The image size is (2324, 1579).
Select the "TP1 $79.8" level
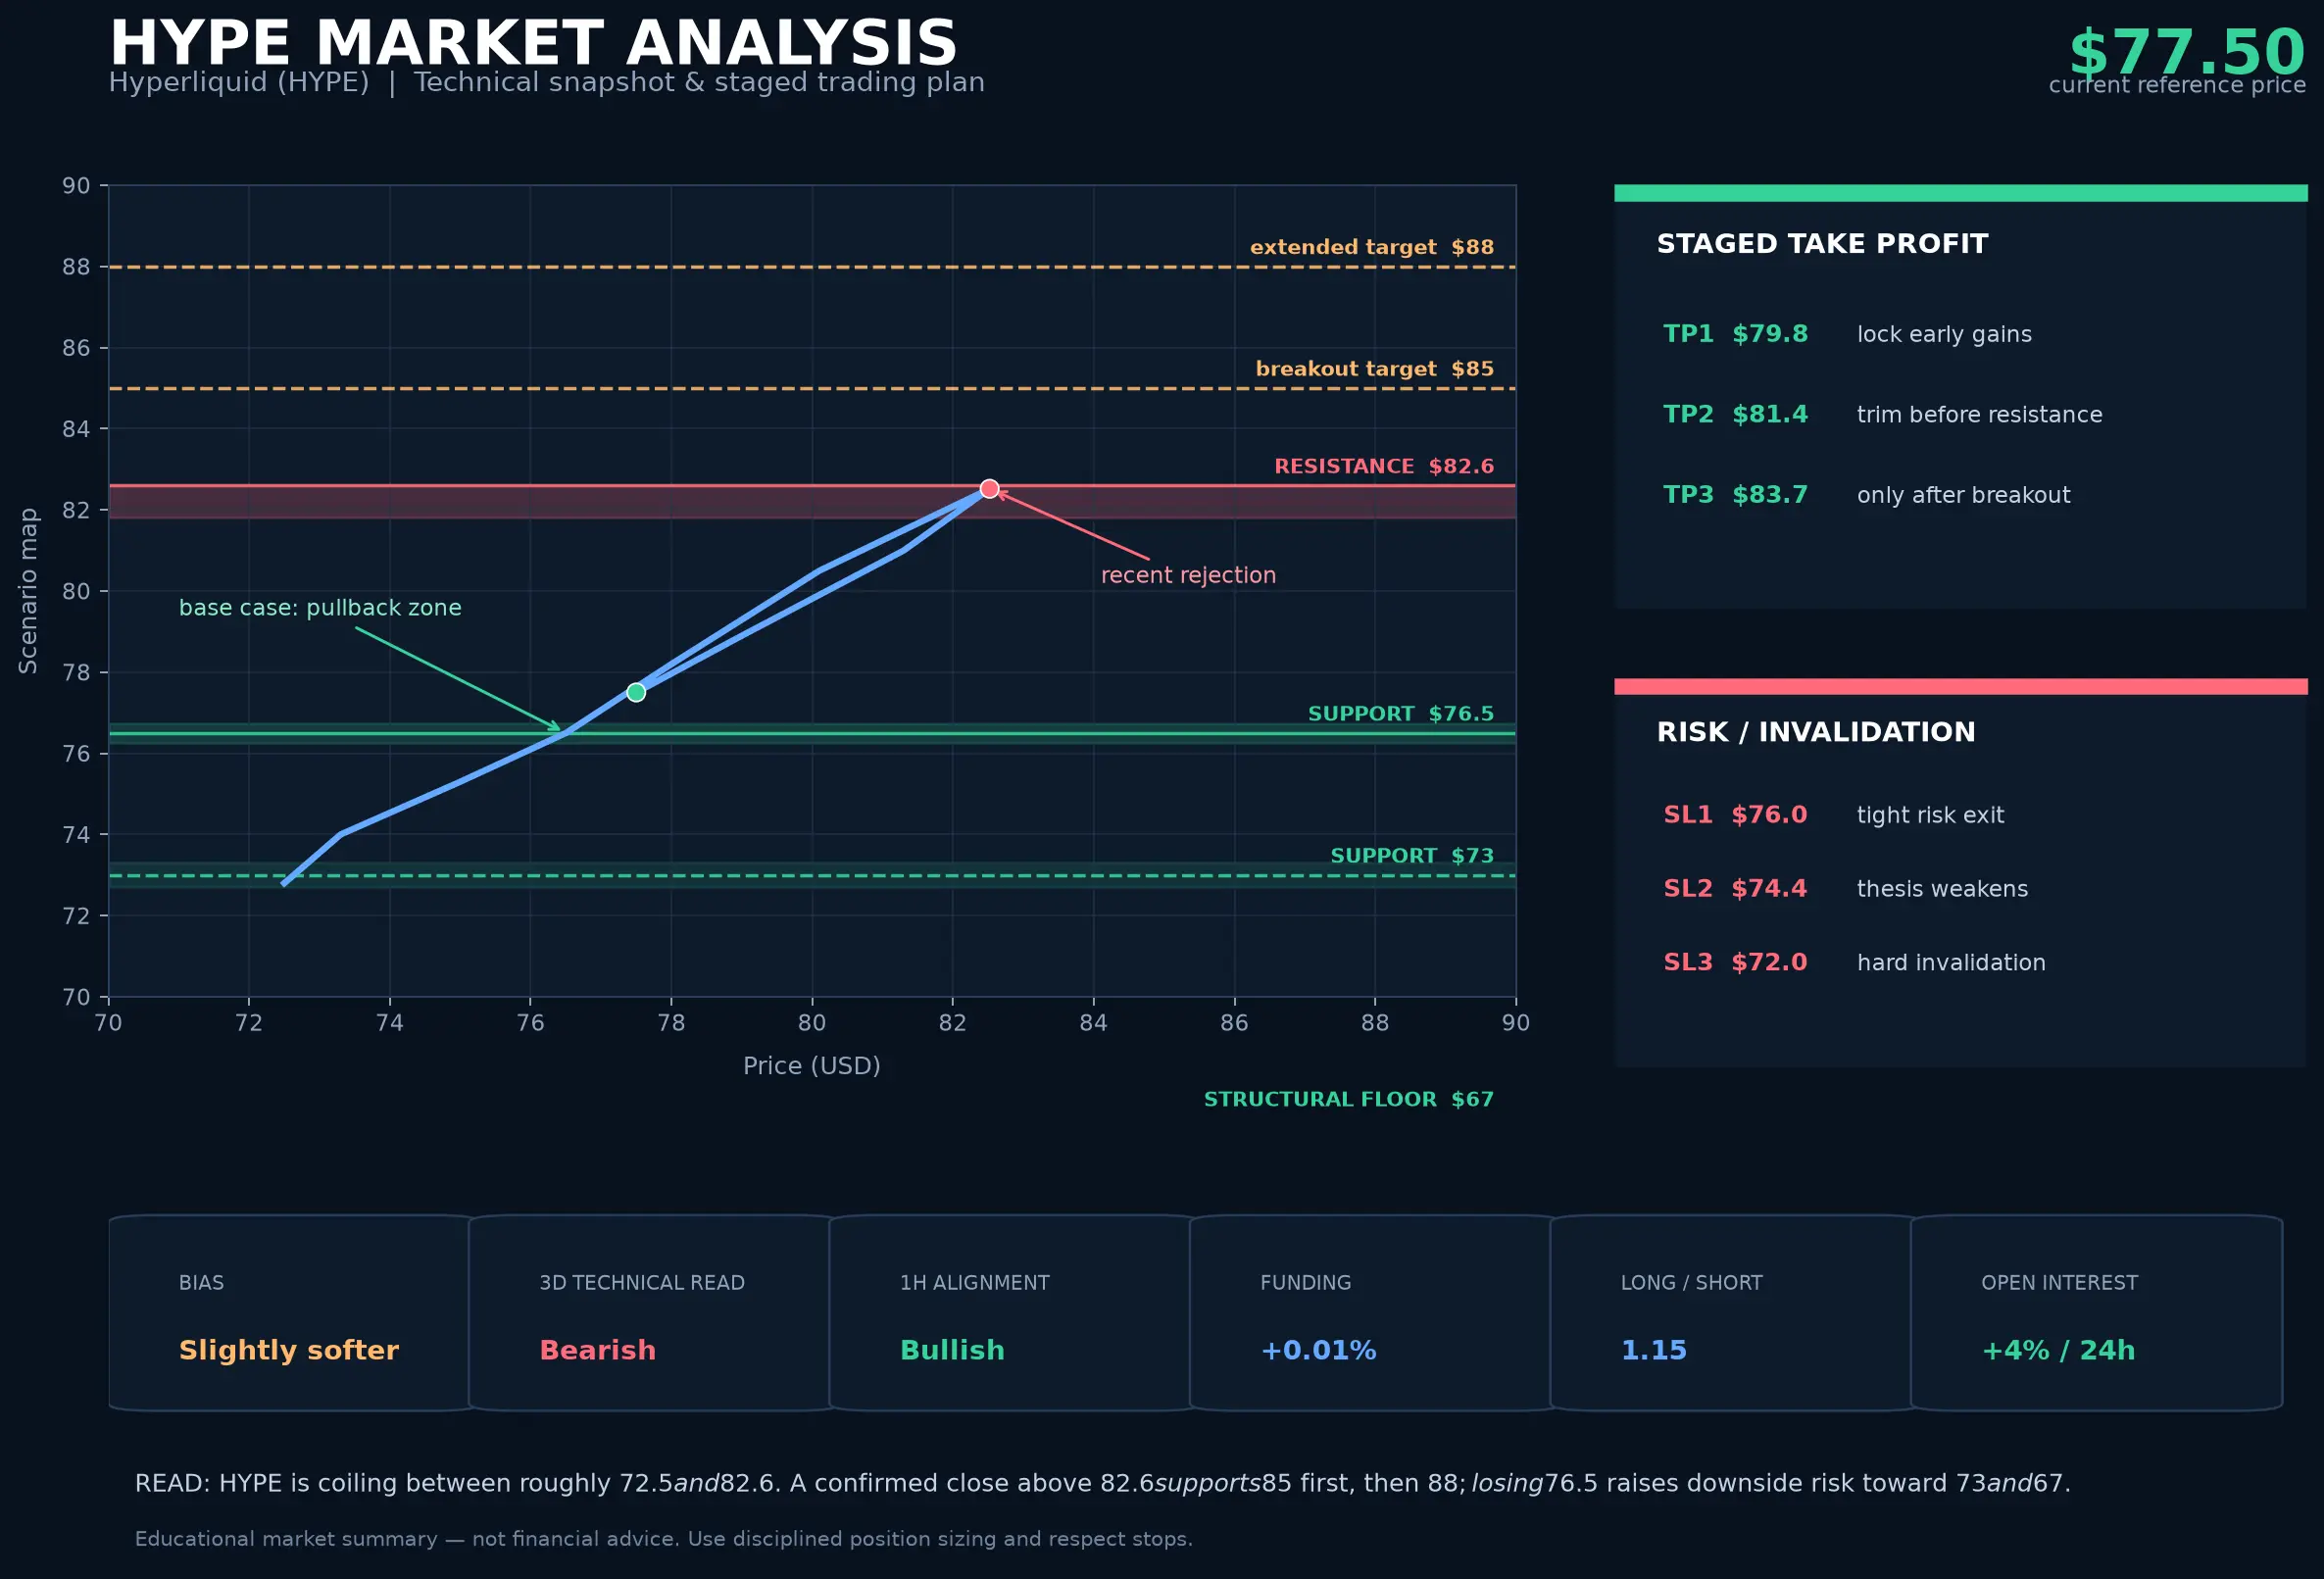[1736, 334]
